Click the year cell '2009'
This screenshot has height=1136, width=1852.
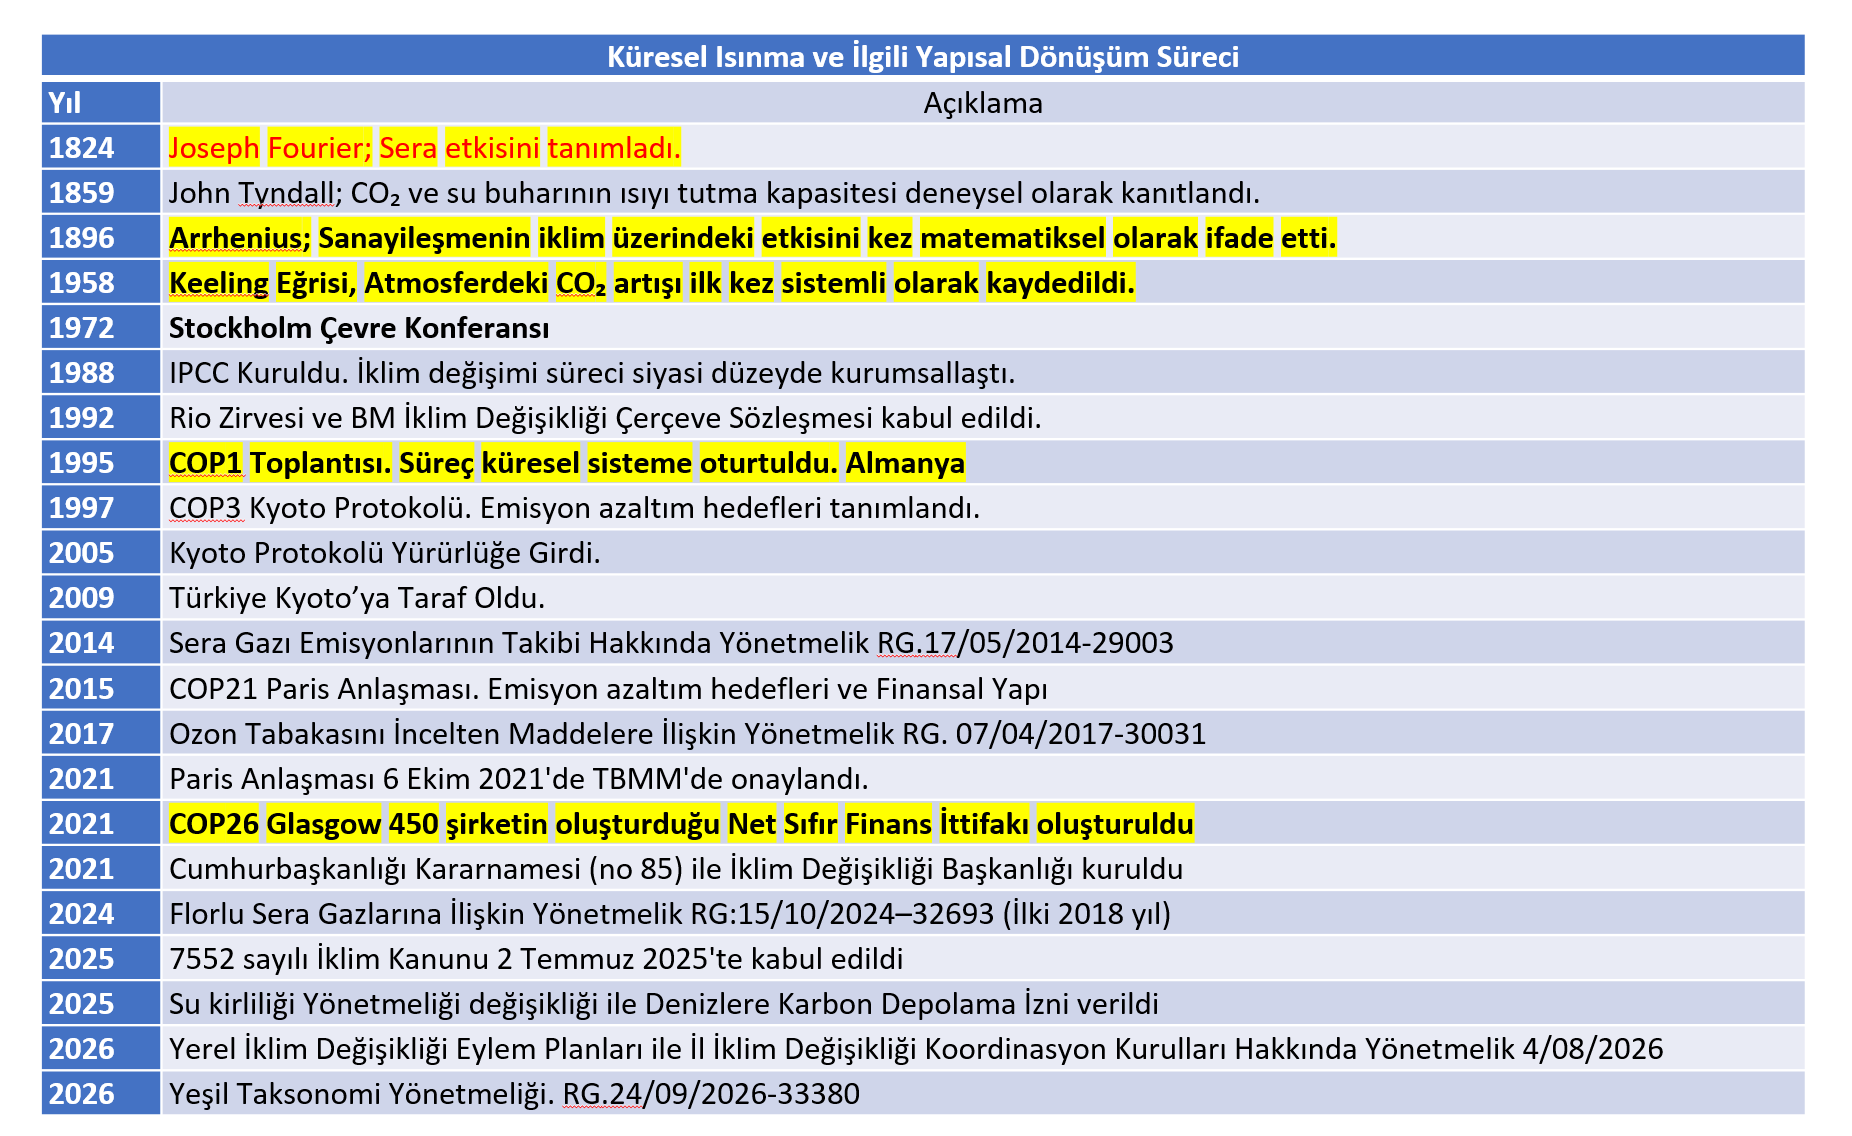[101, 597]
